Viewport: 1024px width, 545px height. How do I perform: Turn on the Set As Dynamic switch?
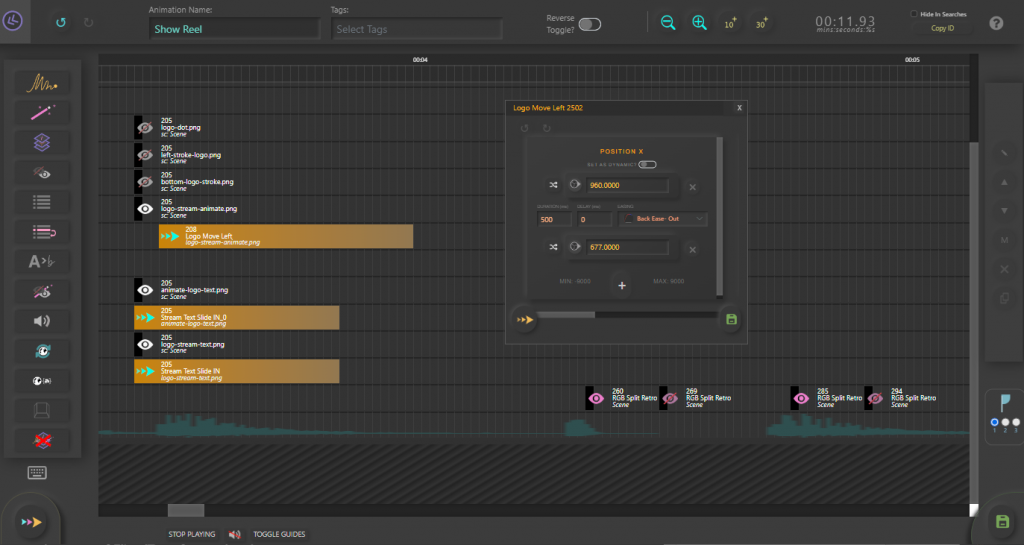(646, 164)
